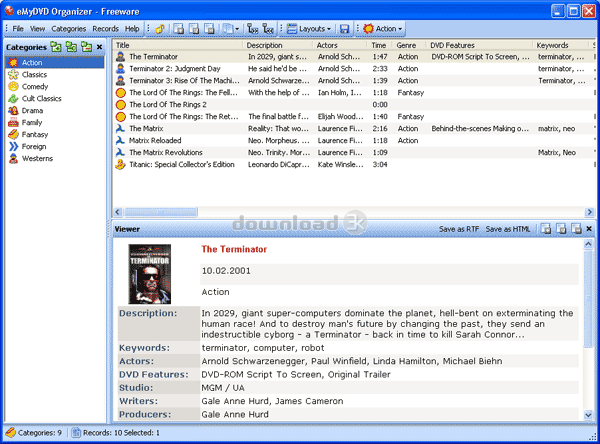Click the second window icon in the Viewer header
The height and width of the screenshot is (444, 600).
coord(561,229)
